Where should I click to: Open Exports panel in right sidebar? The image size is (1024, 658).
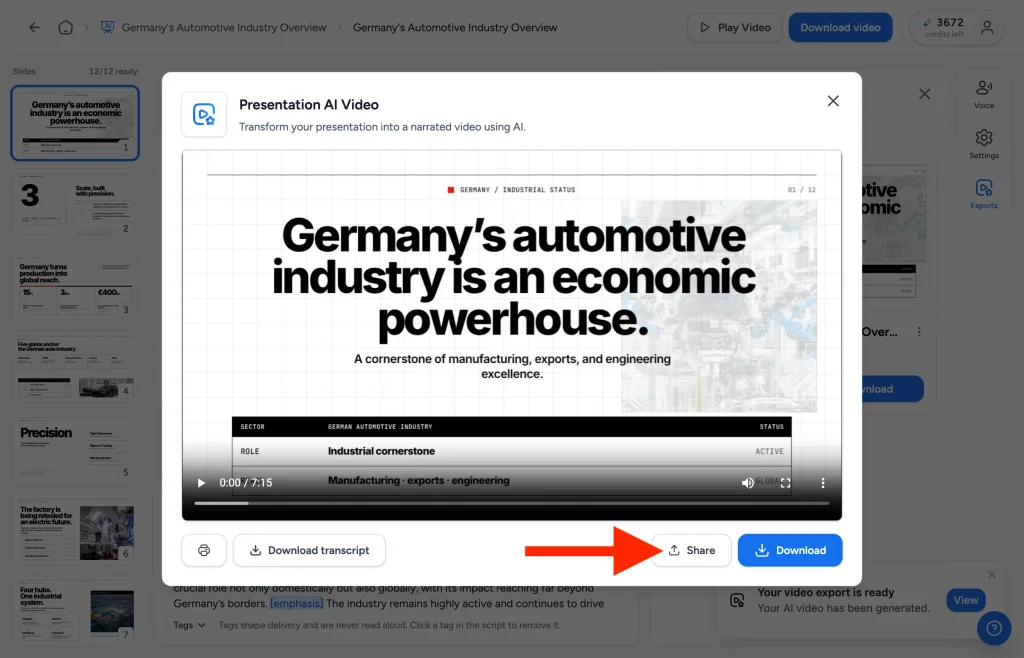click(984, 194)
